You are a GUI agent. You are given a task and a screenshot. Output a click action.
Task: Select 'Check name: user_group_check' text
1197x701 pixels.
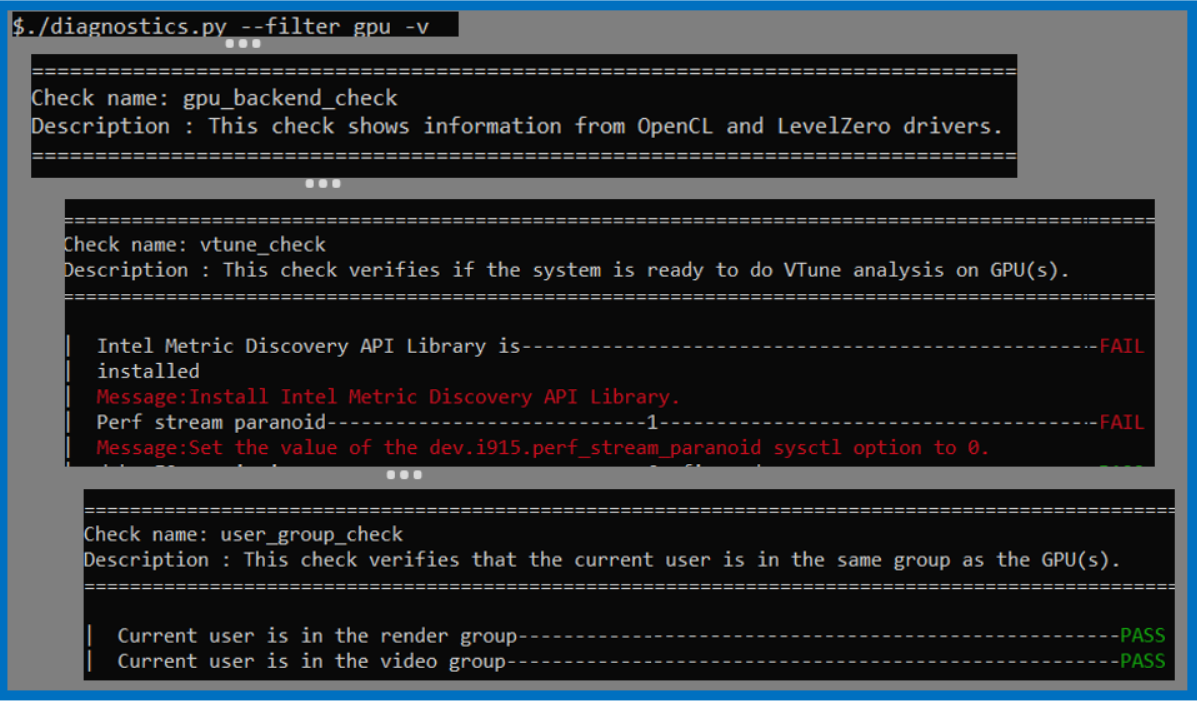(x=244, y=535)
